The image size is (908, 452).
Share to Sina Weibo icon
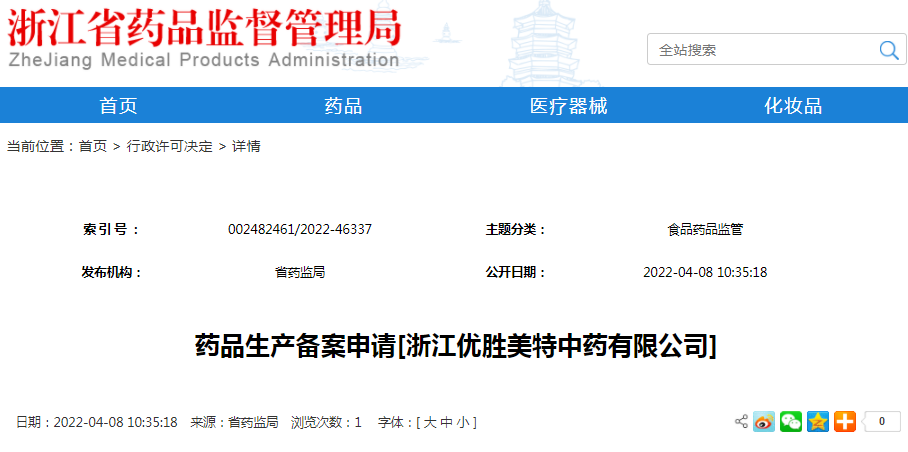pyautogui.click(x=764, y=421)
